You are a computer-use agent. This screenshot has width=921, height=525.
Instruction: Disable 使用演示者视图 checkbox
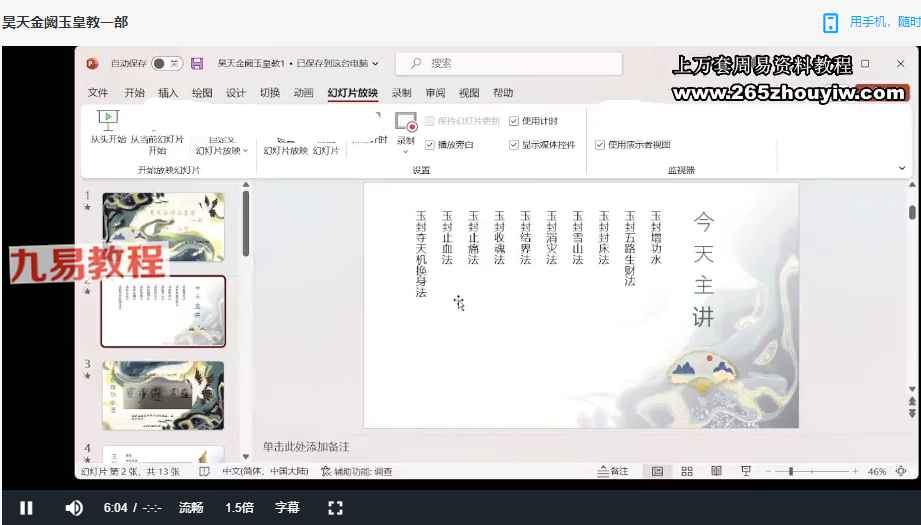coord(600,145)
